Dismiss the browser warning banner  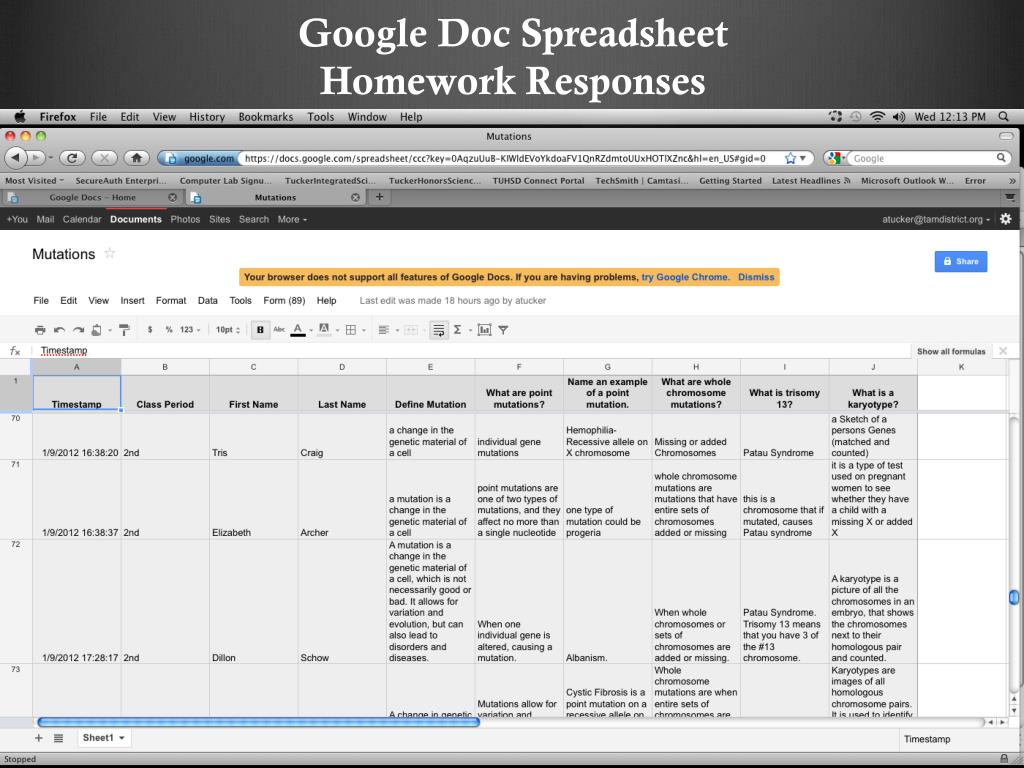pos(756,277)
